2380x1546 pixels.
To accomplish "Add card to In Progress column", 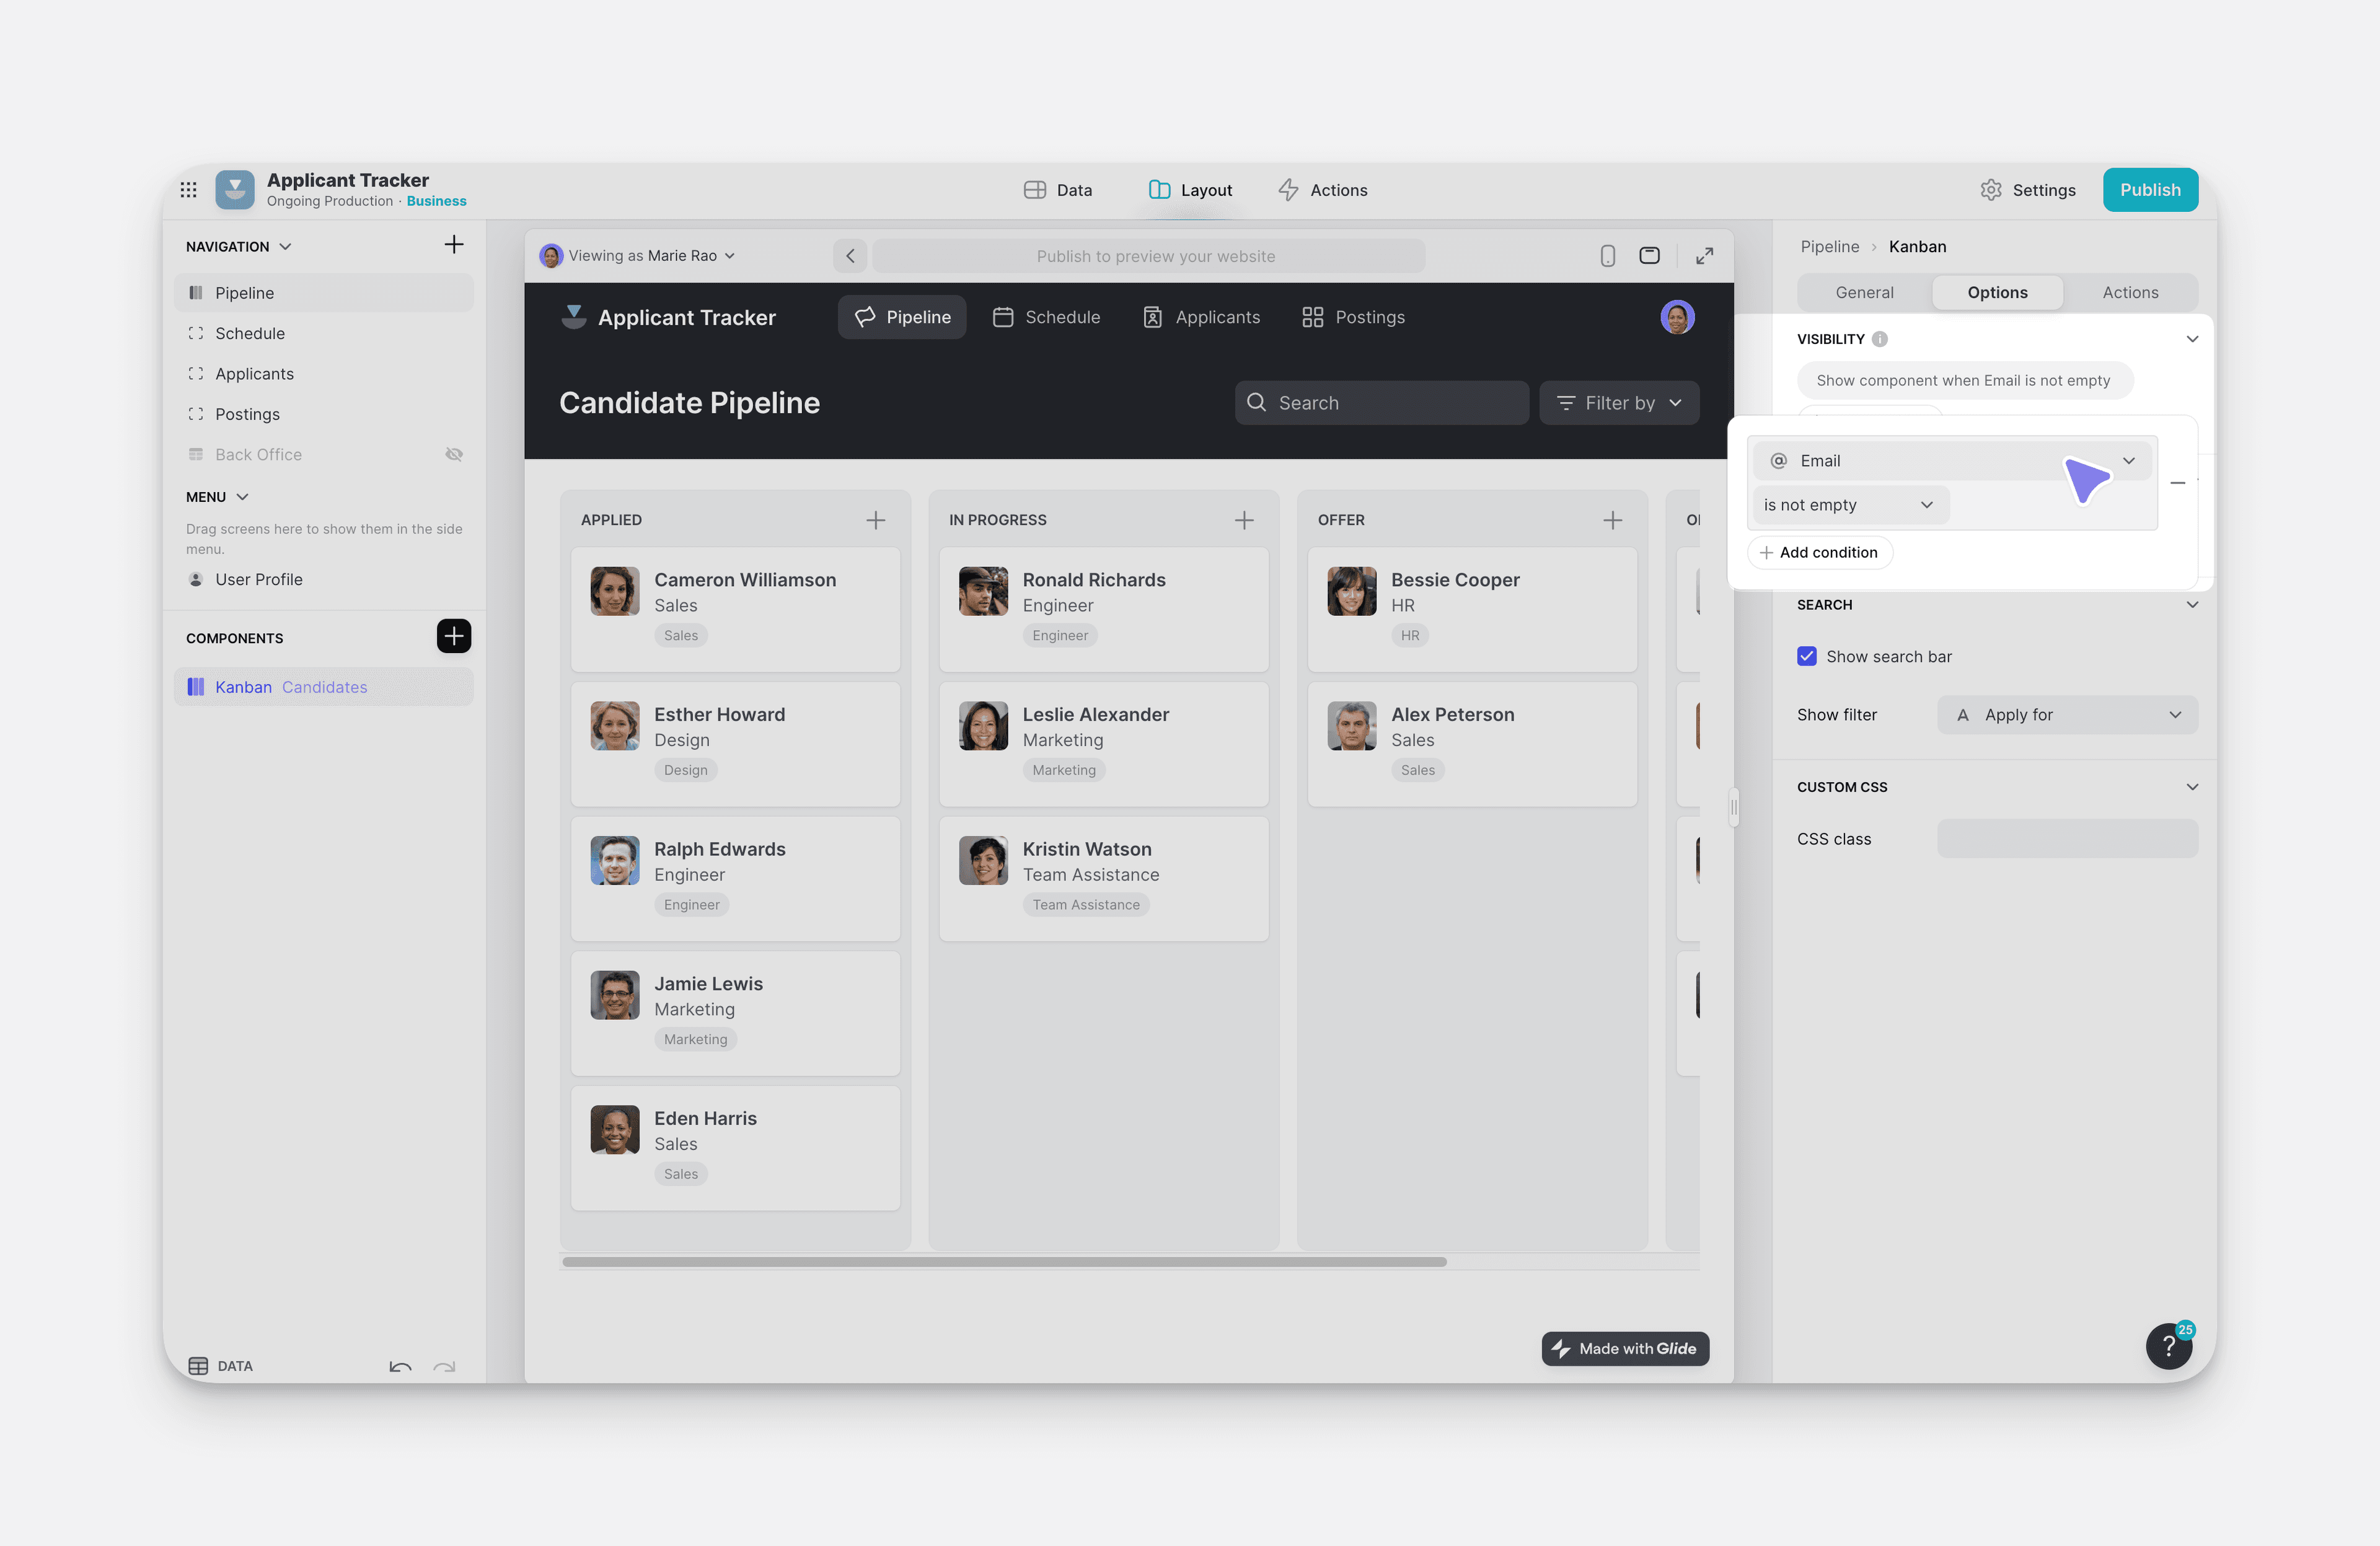I will (1244, 520).
